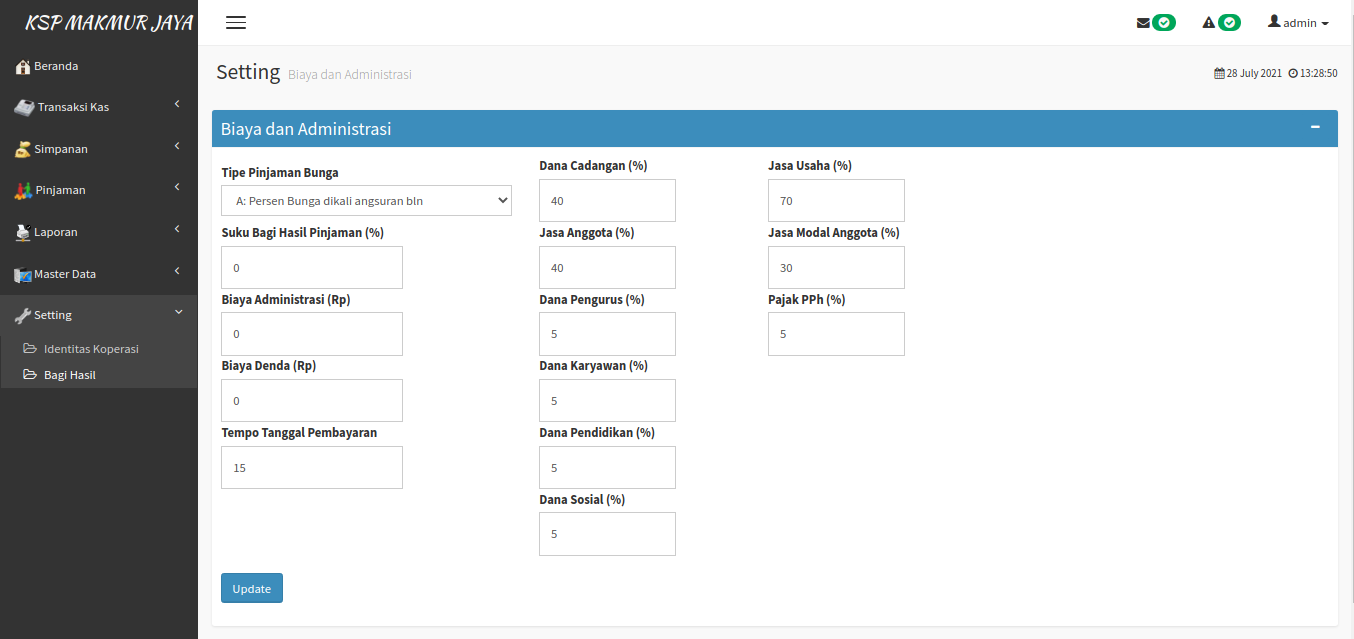Focus the Dana Cadangan percentage field

click(x=607, y=201)
